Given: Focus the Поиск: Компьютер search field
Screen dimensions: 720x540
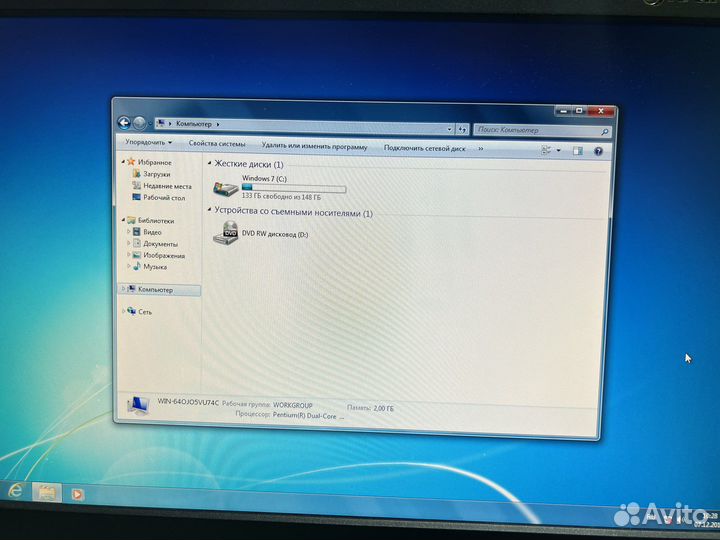Looking at the screenshot, I should 541,131.
